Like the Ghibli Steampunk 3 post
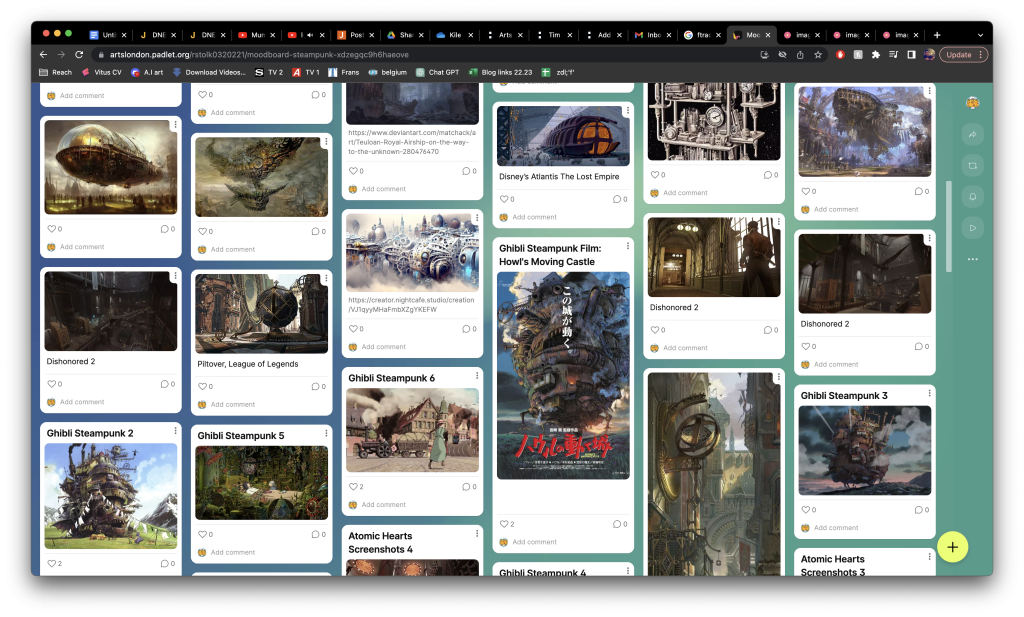Image resolution: width=1024 pixels, height=617 pixels. tap(806, 510)
